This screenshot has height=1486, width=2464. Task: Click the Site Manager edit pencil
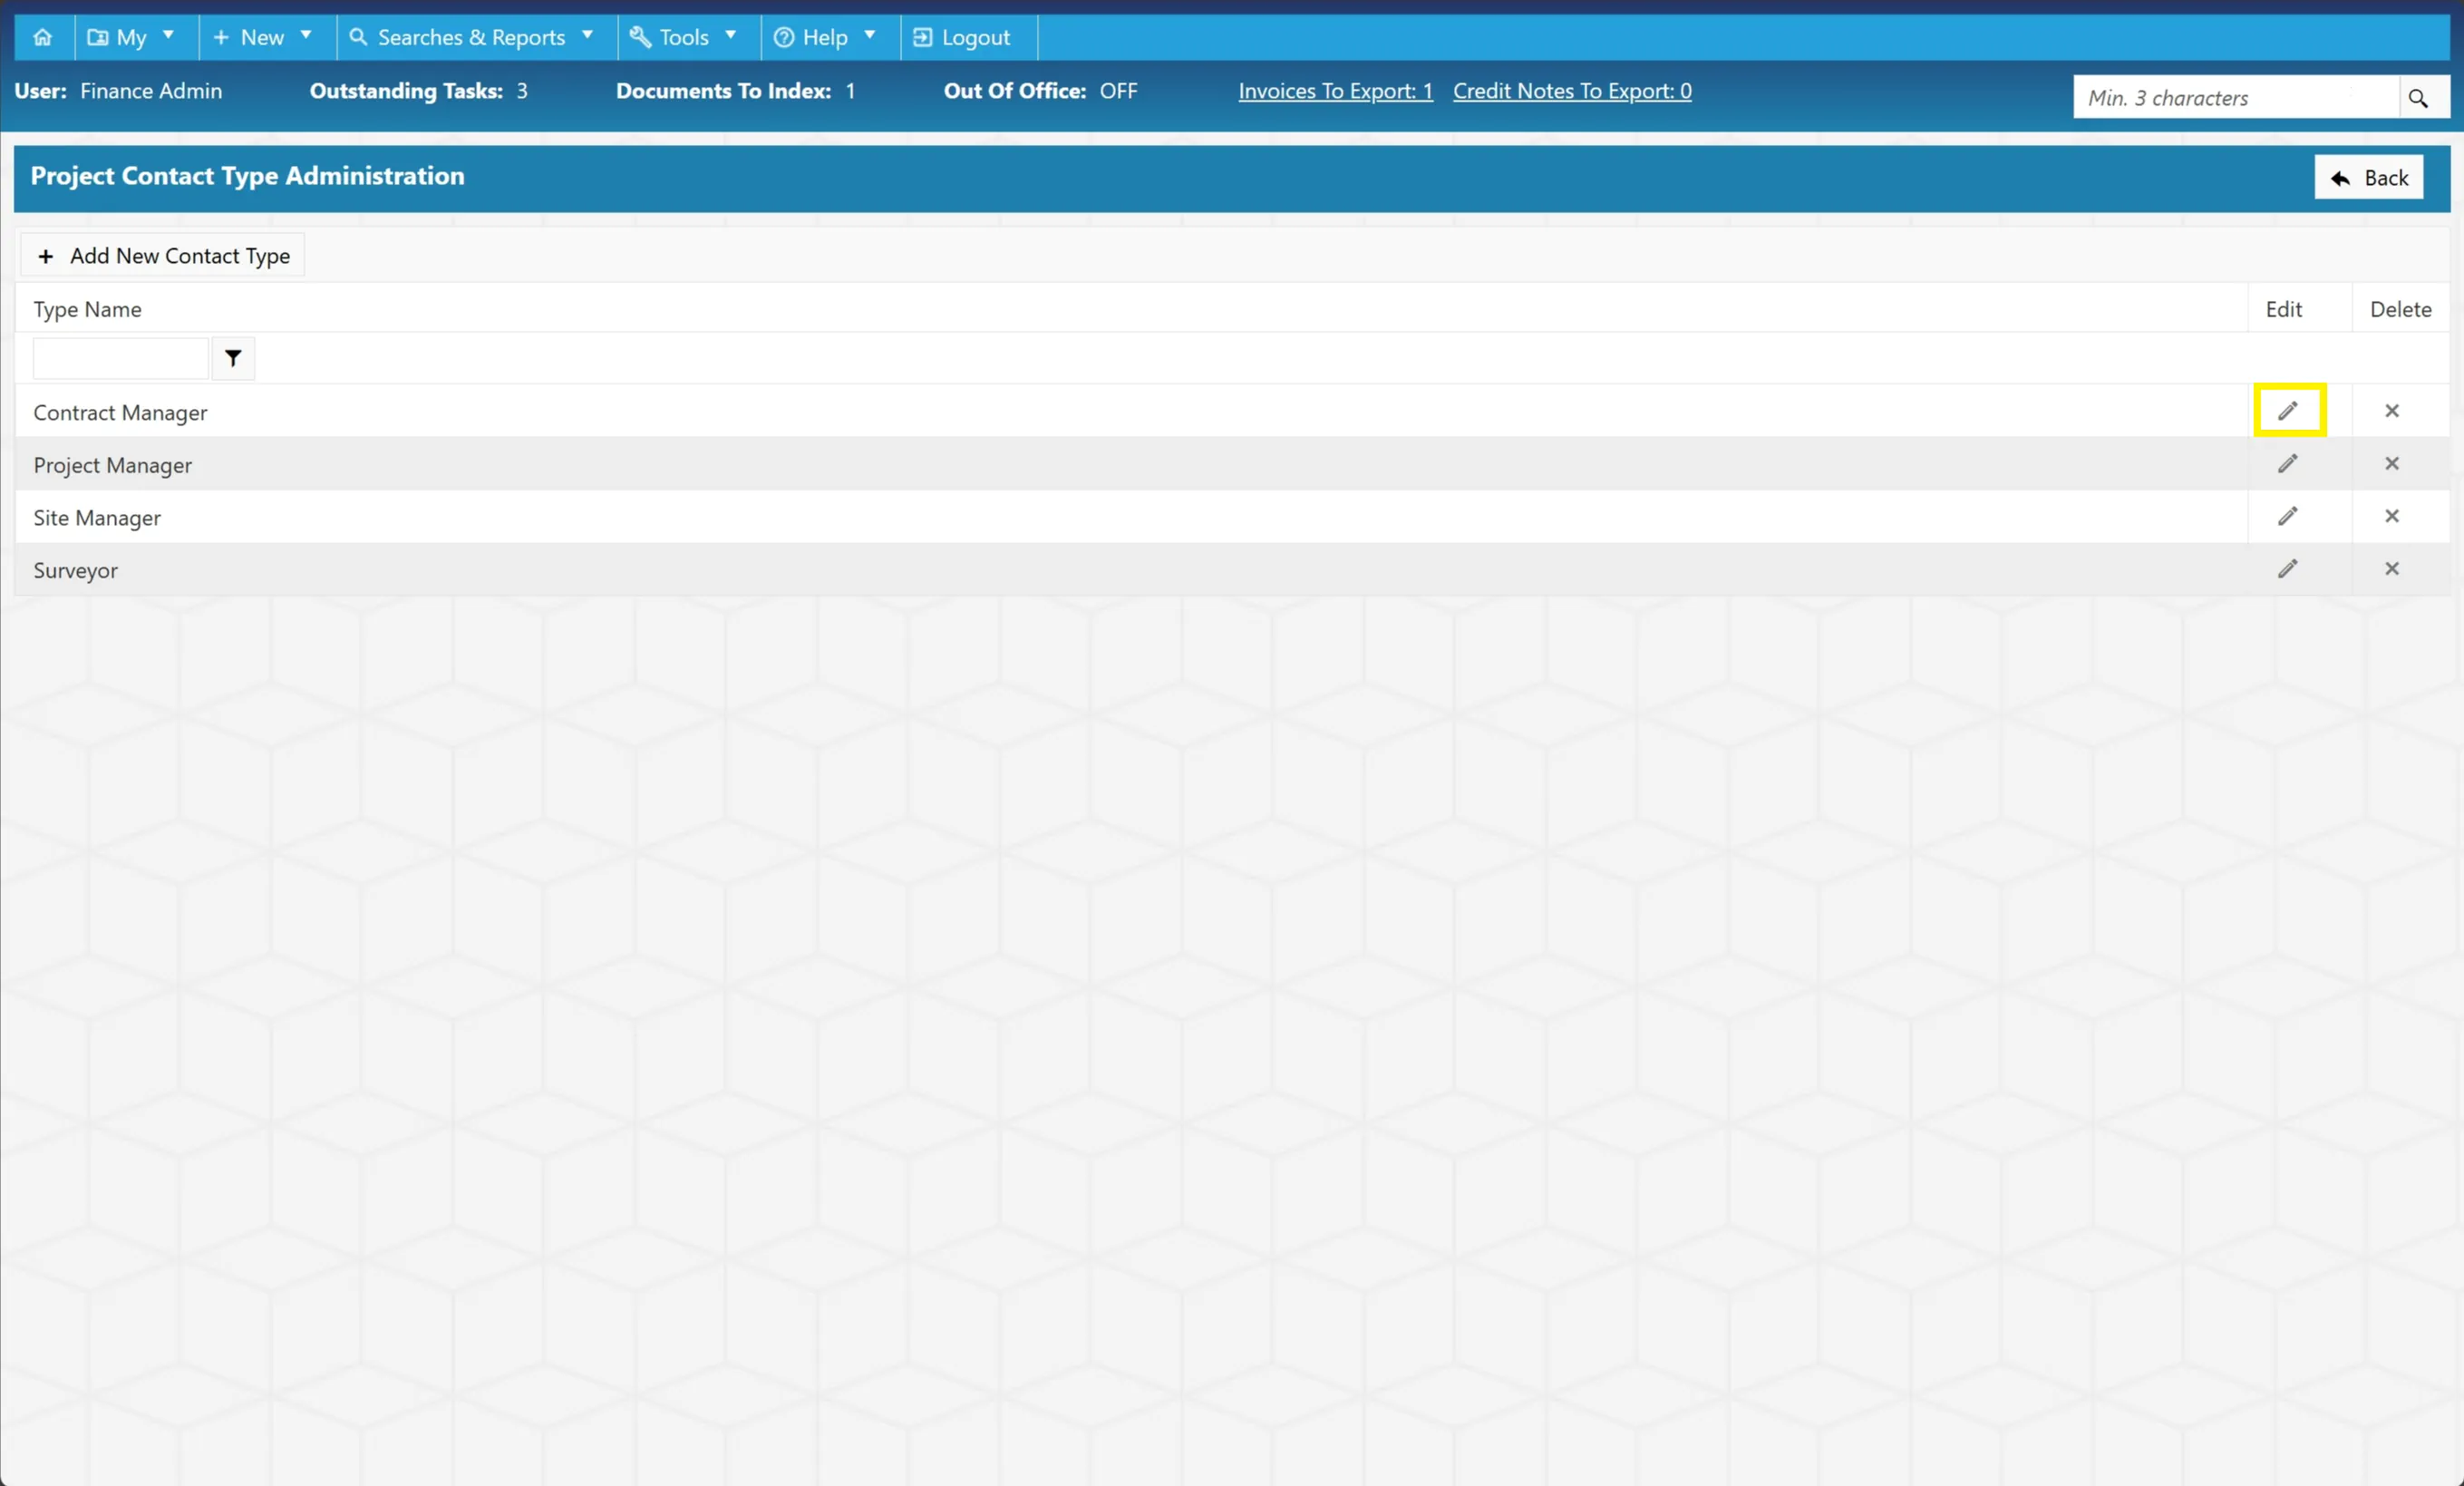tap(2288, 516)
